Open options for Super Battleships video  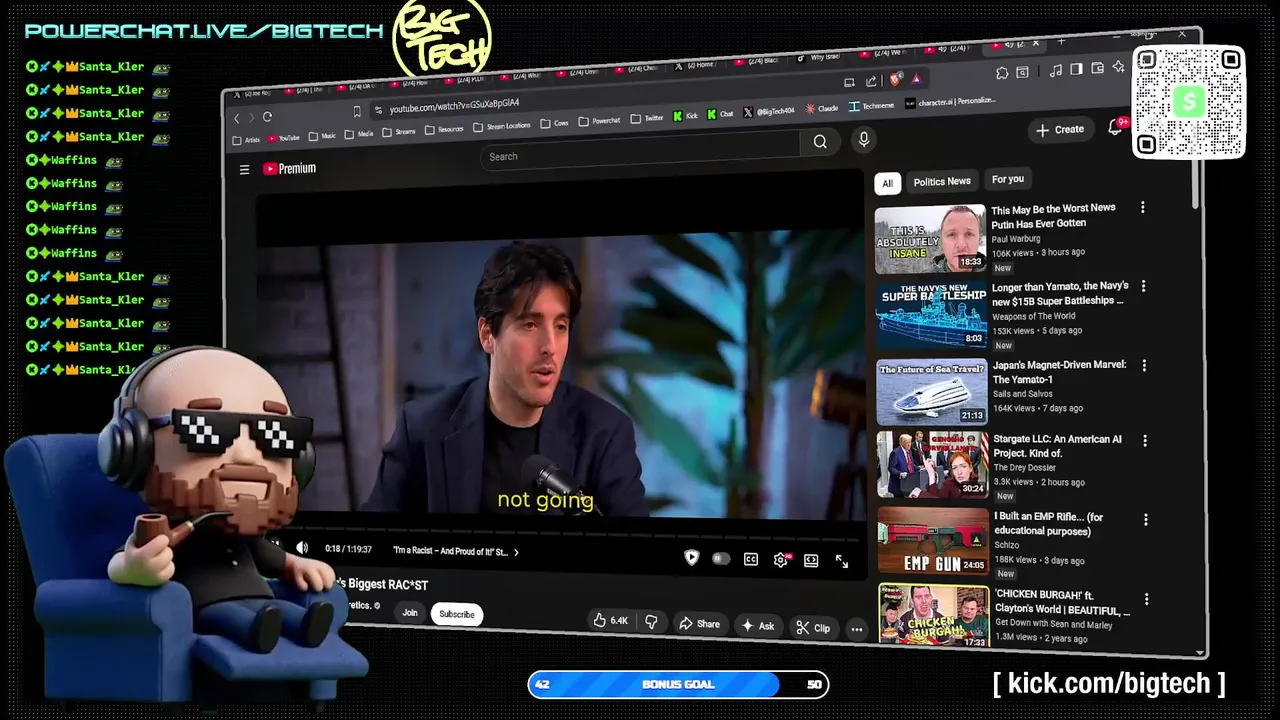point(1144,286)
